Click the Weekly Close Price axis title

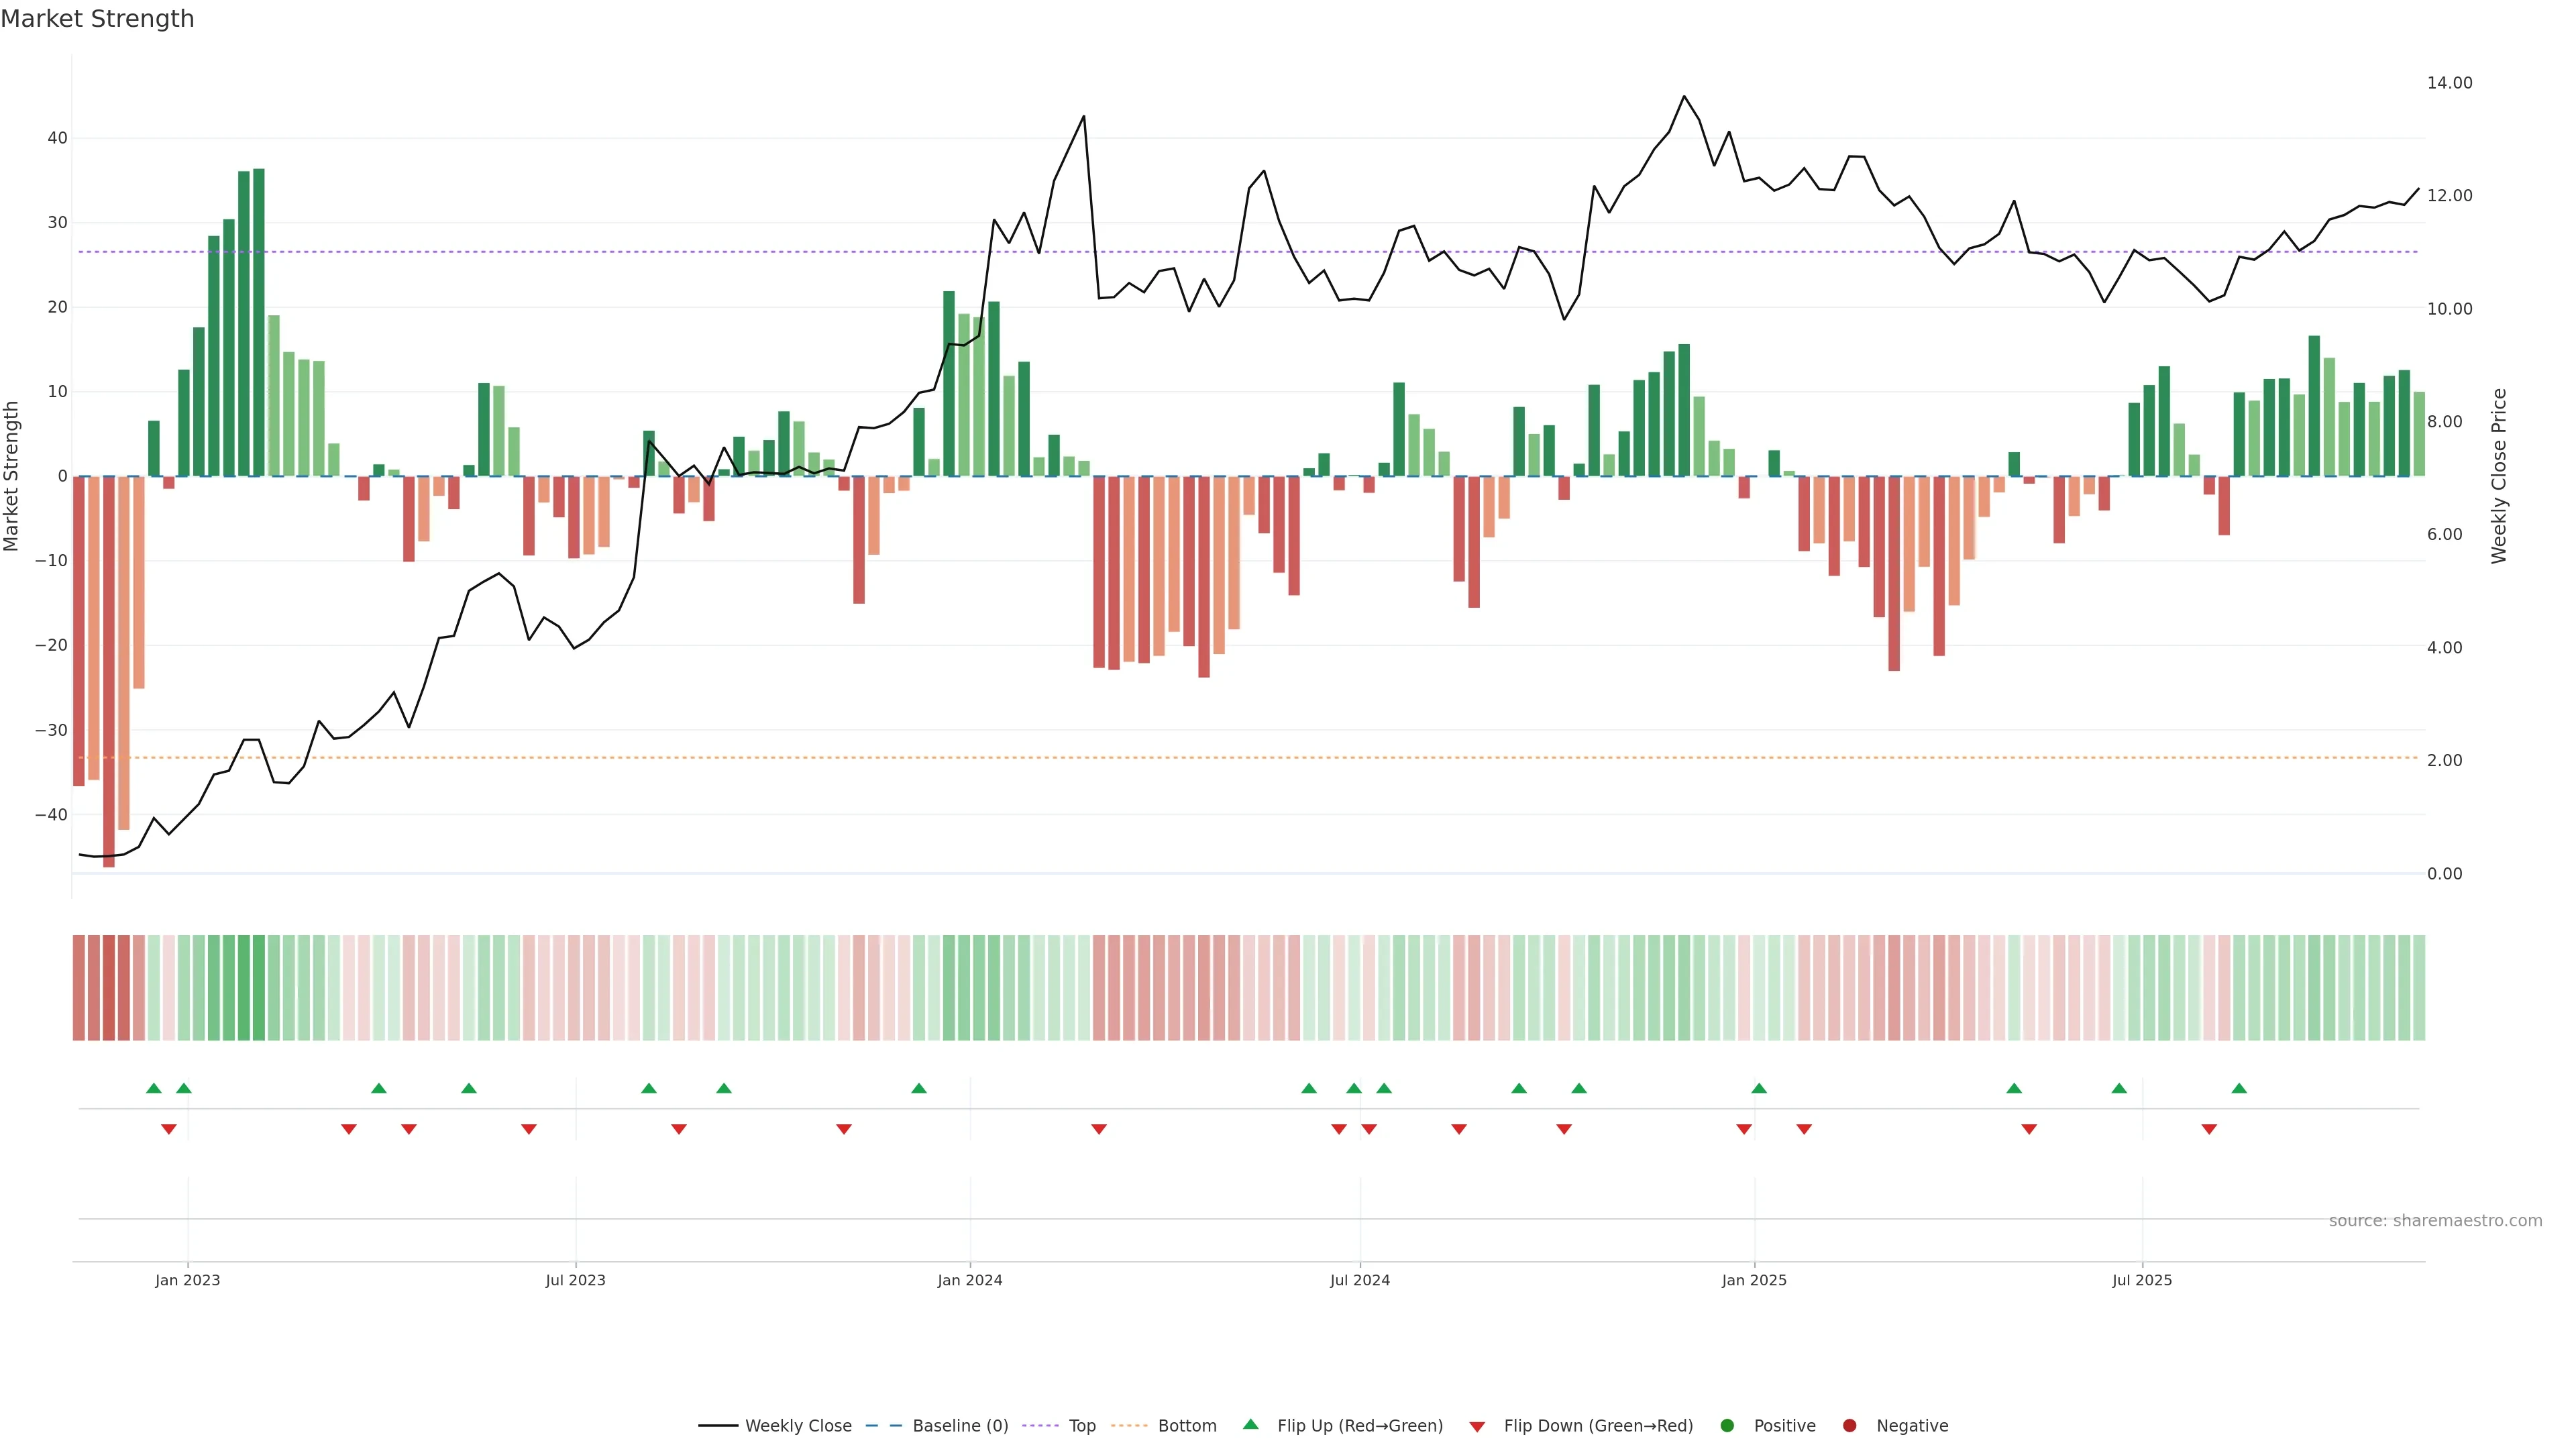pos(2499,476)
